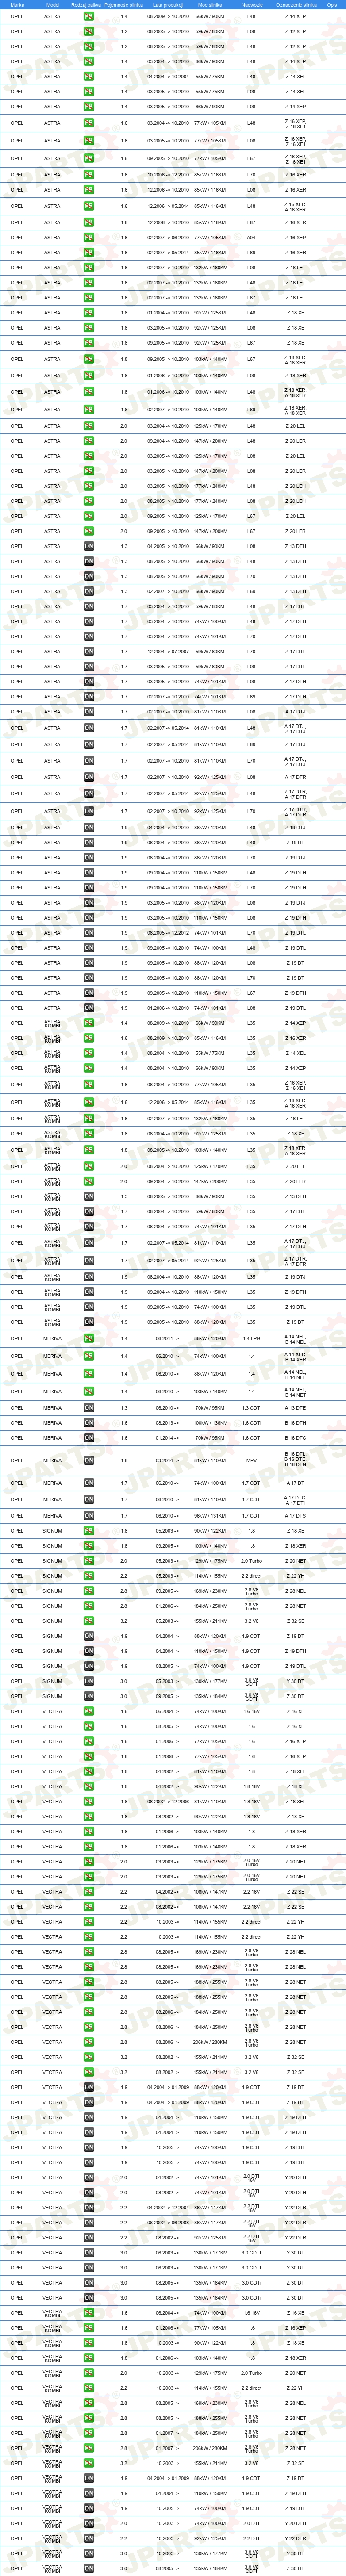
Task: Click the 3.2 V6 cell in Signum row
Action: point(251,1621)
